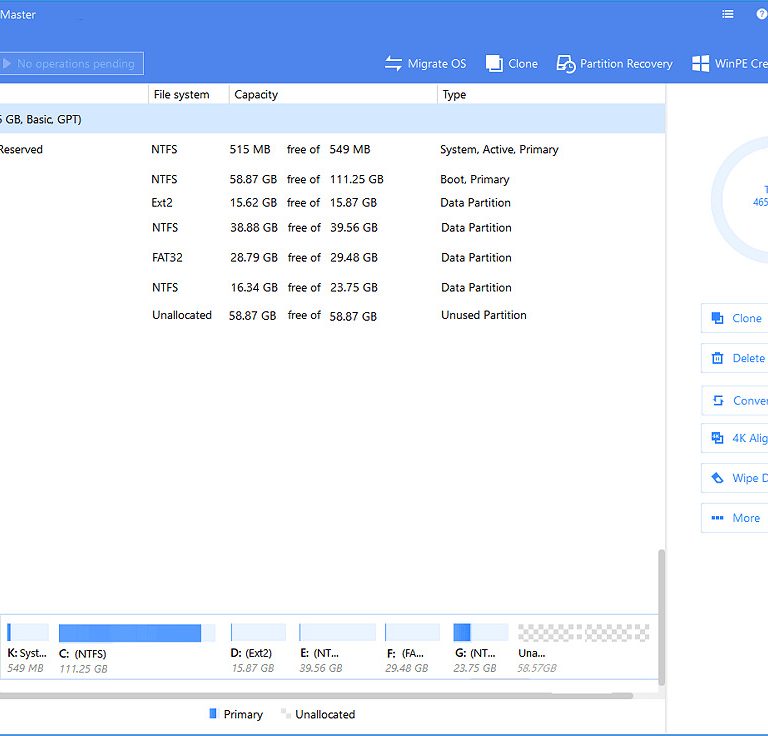Select D: (Ext2) 15.87 GB map block
Viewport: 768px width, 736px height.
(258, 647)
